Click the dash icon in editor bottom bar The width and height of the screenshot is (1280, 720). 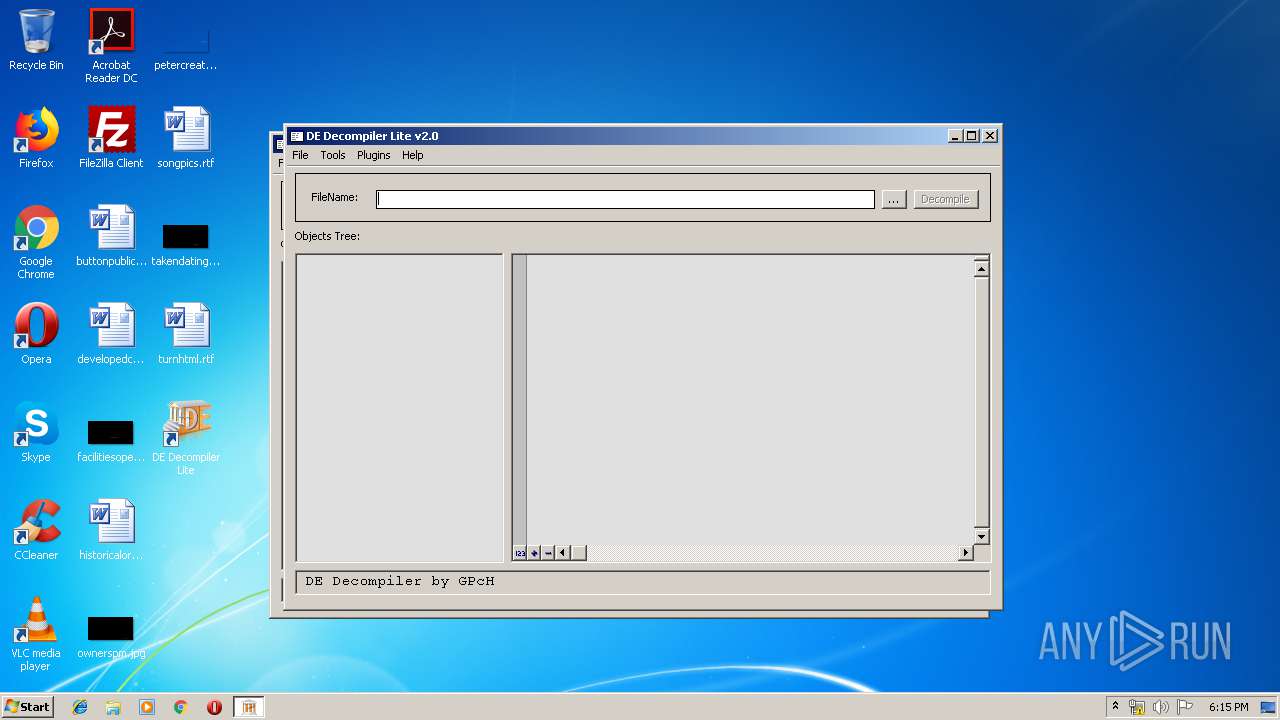click(548, 553)
